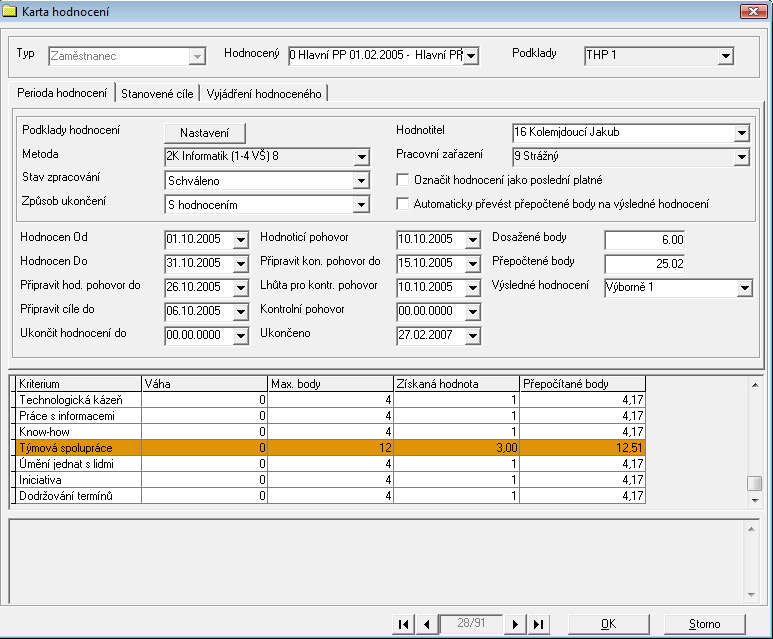Open the Stav zpracování dropdown
Image resolution: width=773 pixels, height=639 pixels.
[x=361, y=180]
